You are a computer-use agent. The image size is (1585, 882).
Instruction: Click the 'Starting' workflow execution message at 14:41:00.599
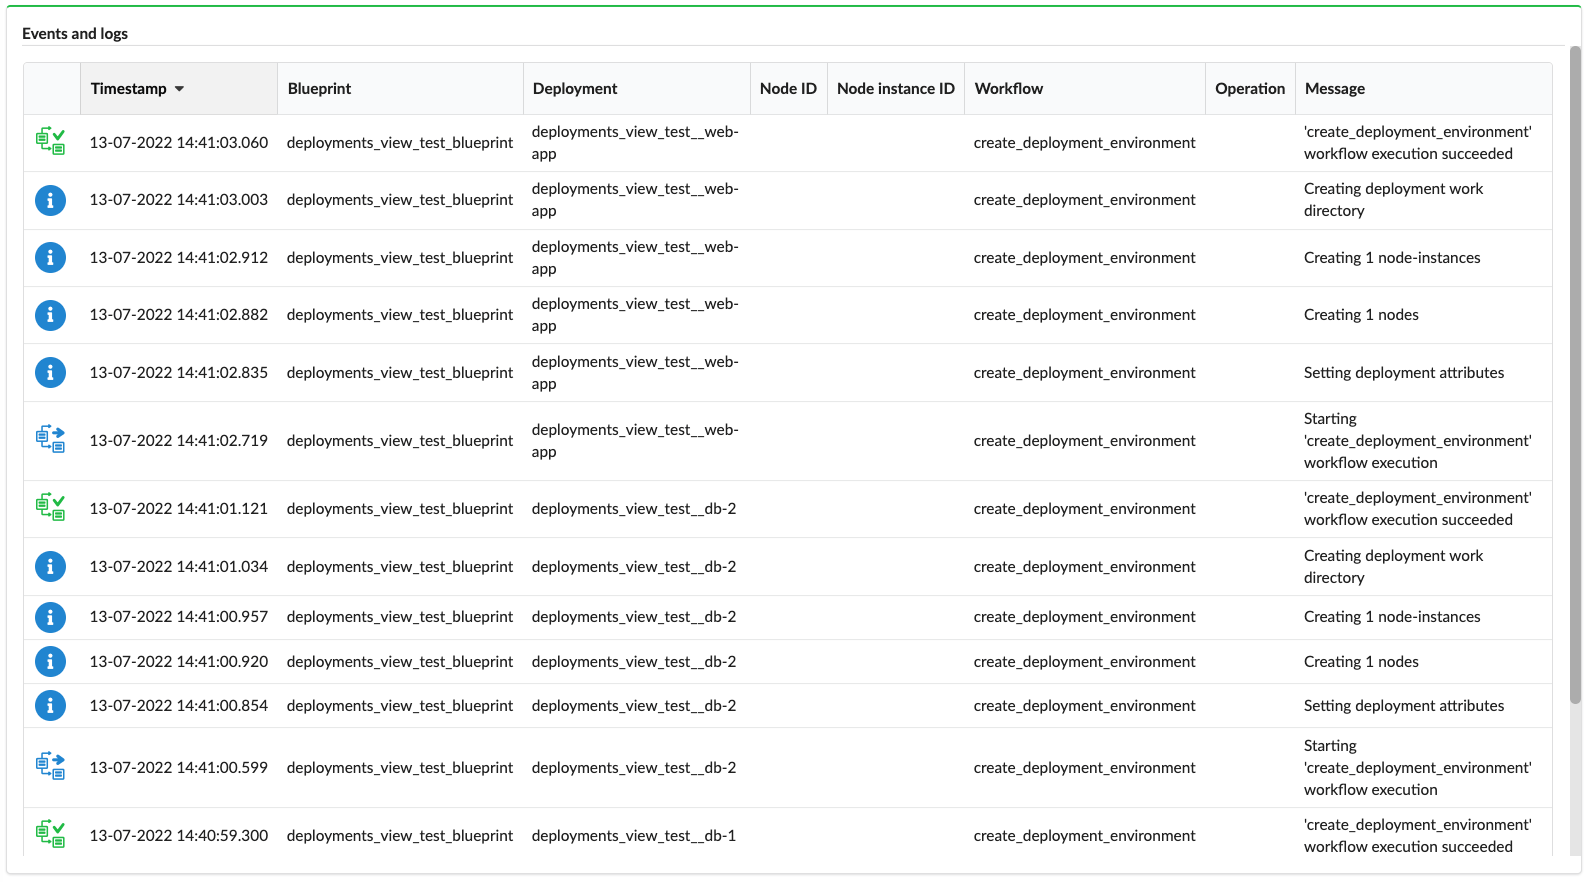(1417, 767)
